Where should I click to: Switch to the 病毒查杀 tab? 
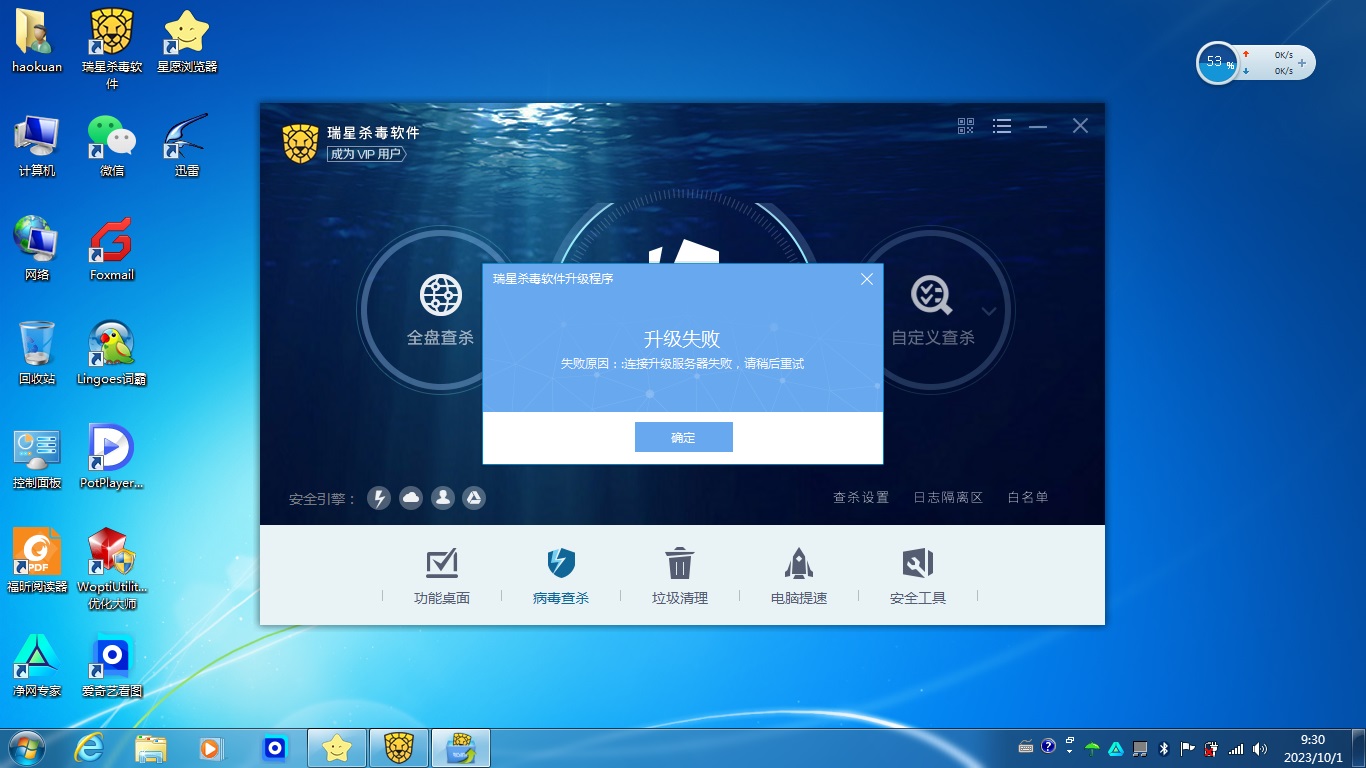pos(561,576)
